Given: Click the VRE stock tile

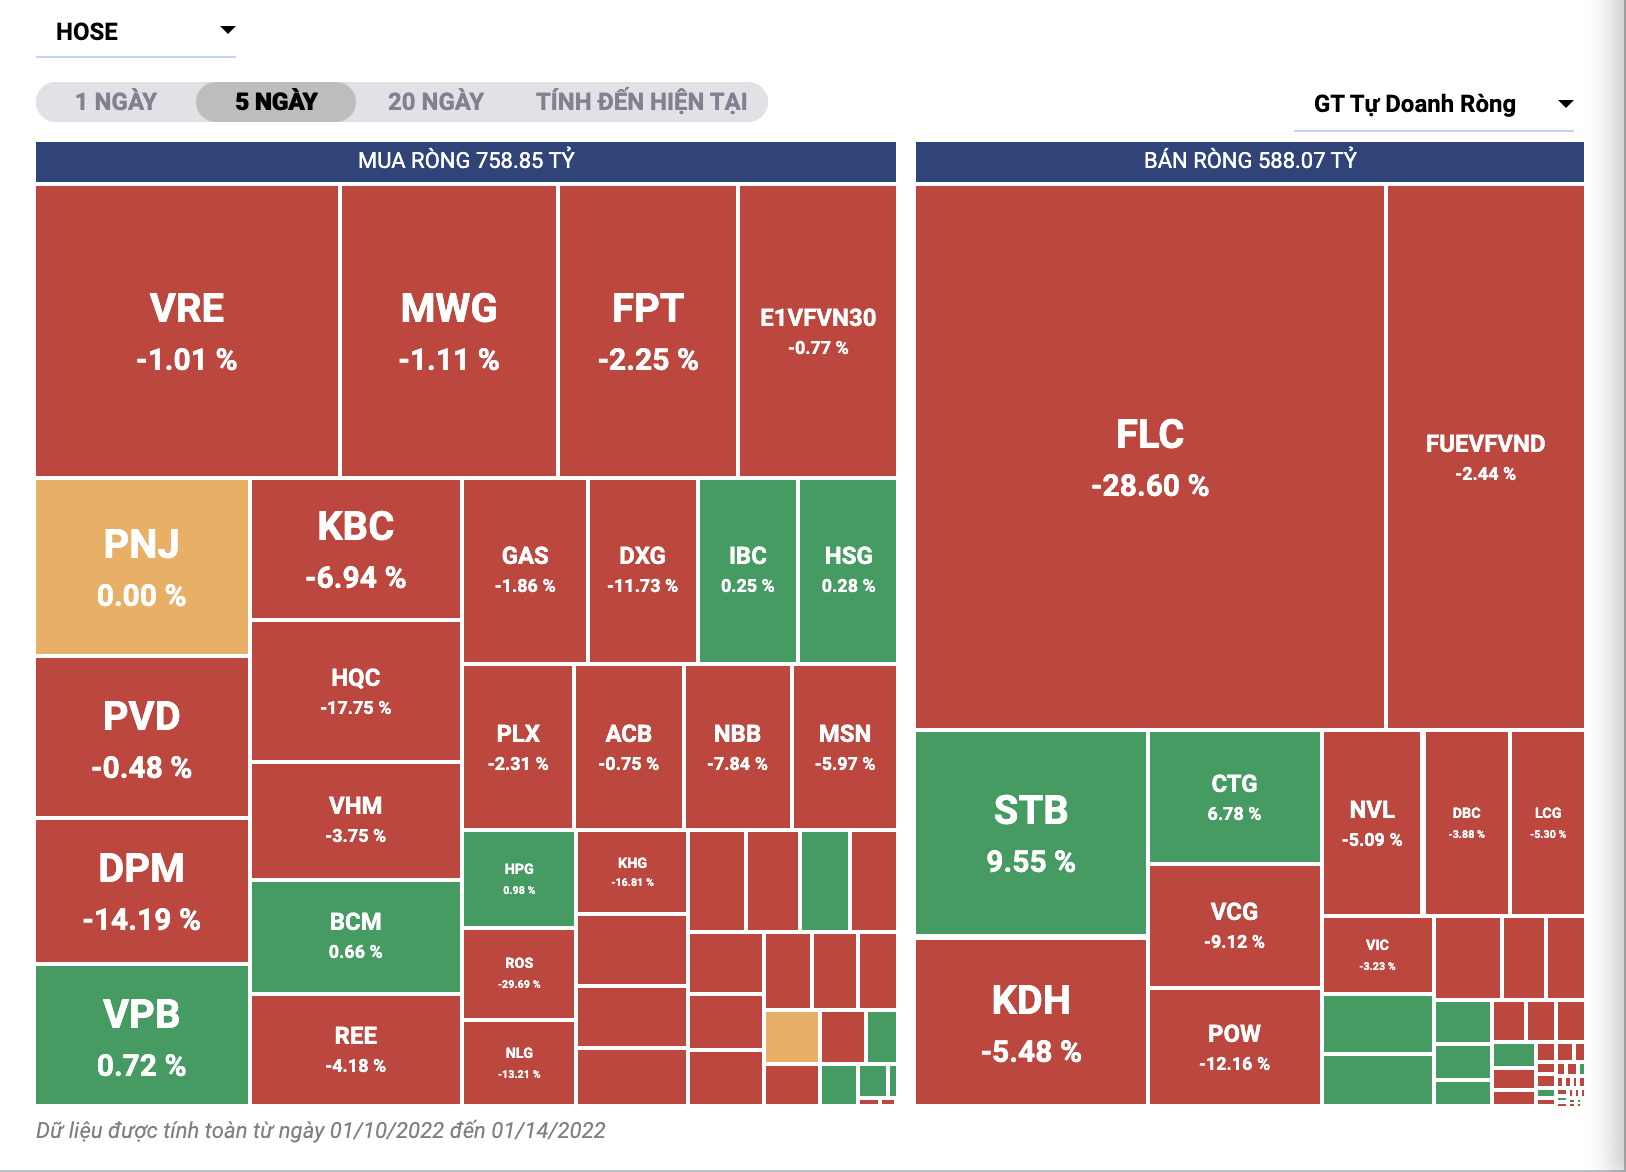Looking at the screenshot, I should point(187,331).
